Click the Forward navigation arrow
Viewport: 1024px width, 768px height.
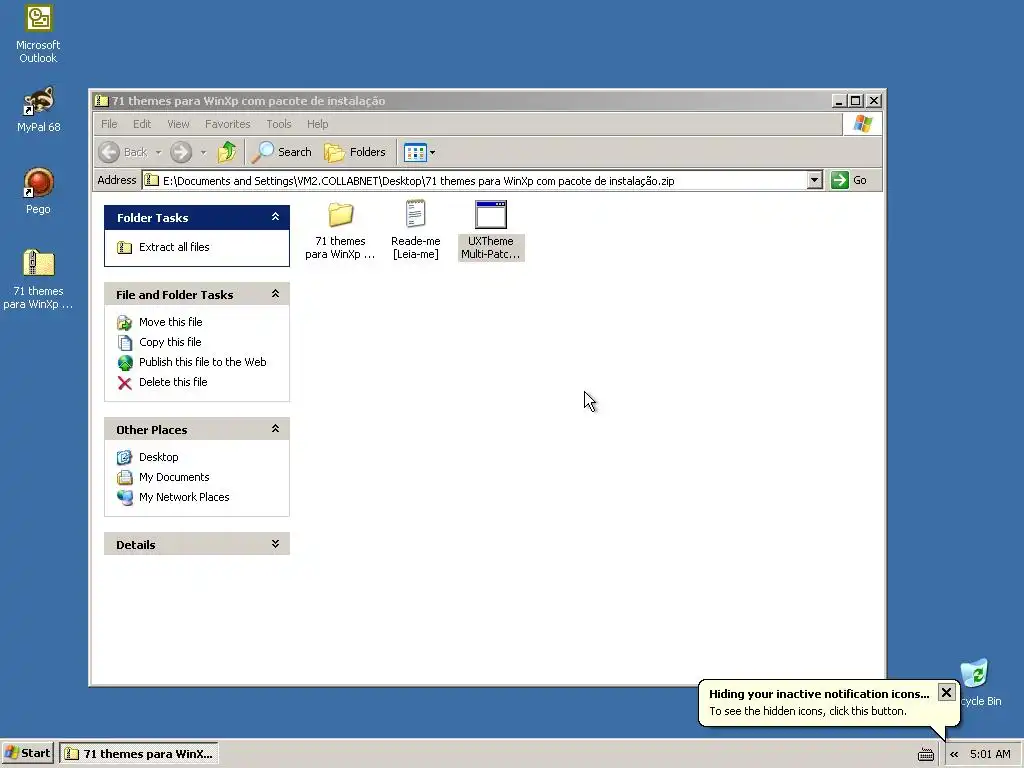tap(181, 152)
